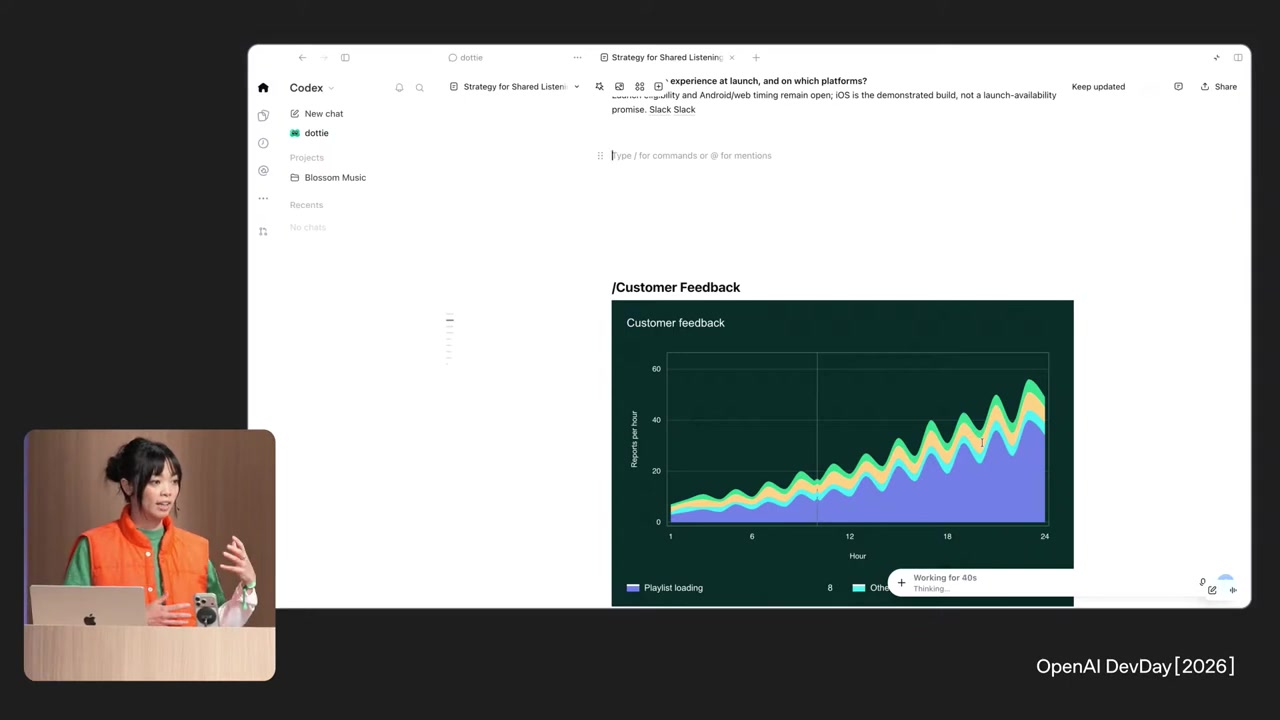1280x720 pixels.
Task: Expand the Codex workspace dropdown
Action: 312,88
